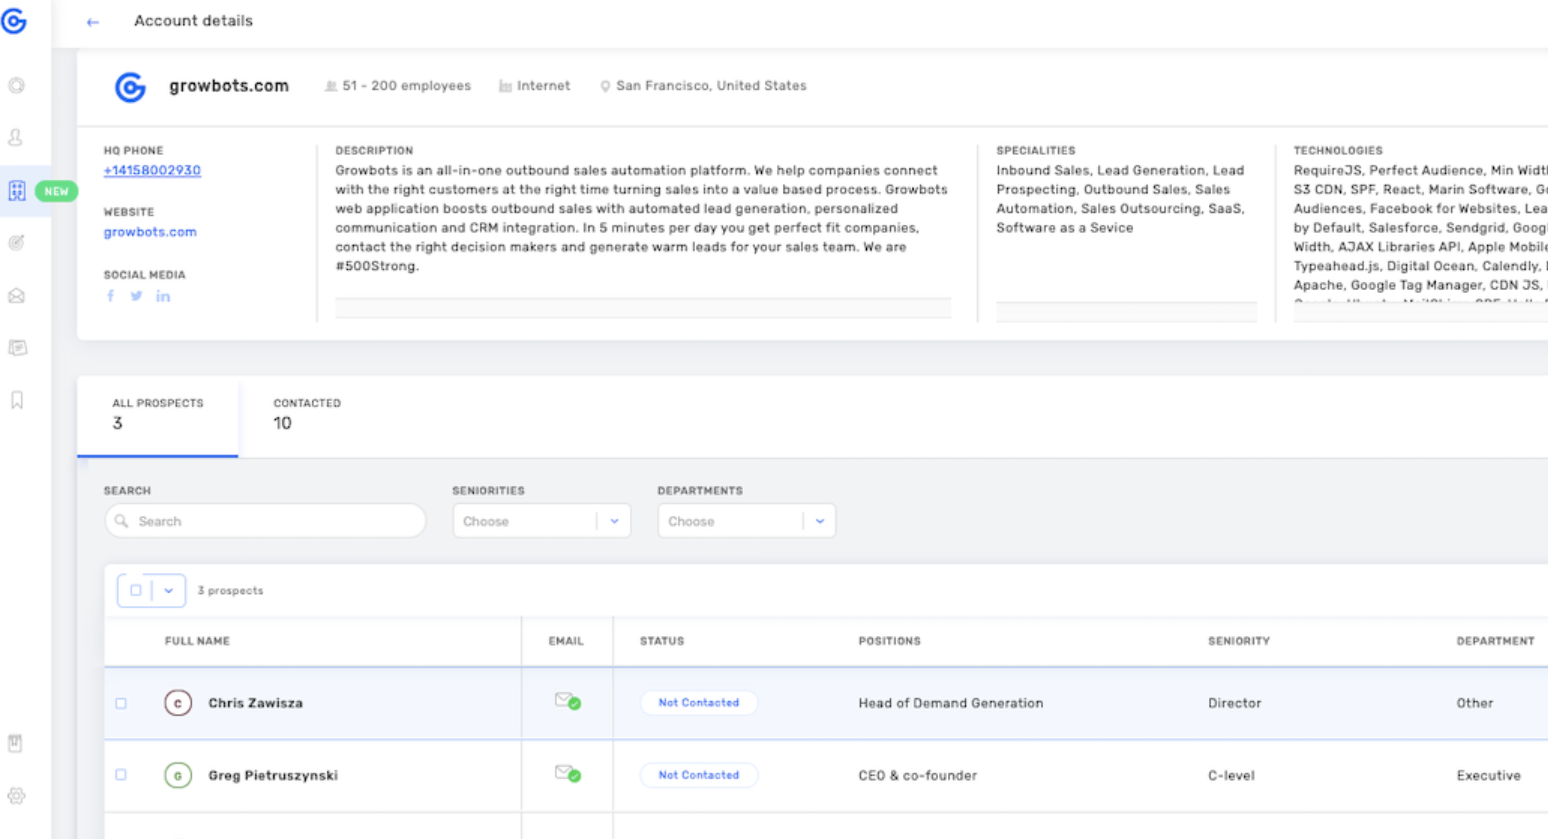1548x839 pixels.
Task: Open the templates card icon in sidebar
Action: coord(16,347)
